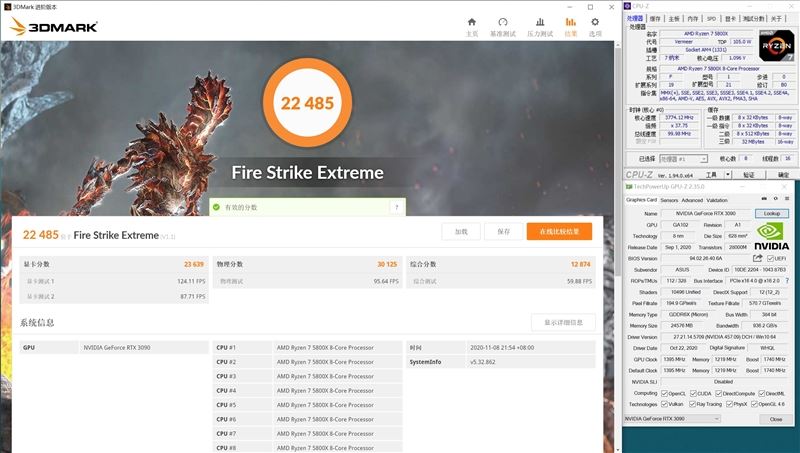Click the 3DMark scrollbar up arrow
The image size is (800, 453).
click(x=617, y=44)
